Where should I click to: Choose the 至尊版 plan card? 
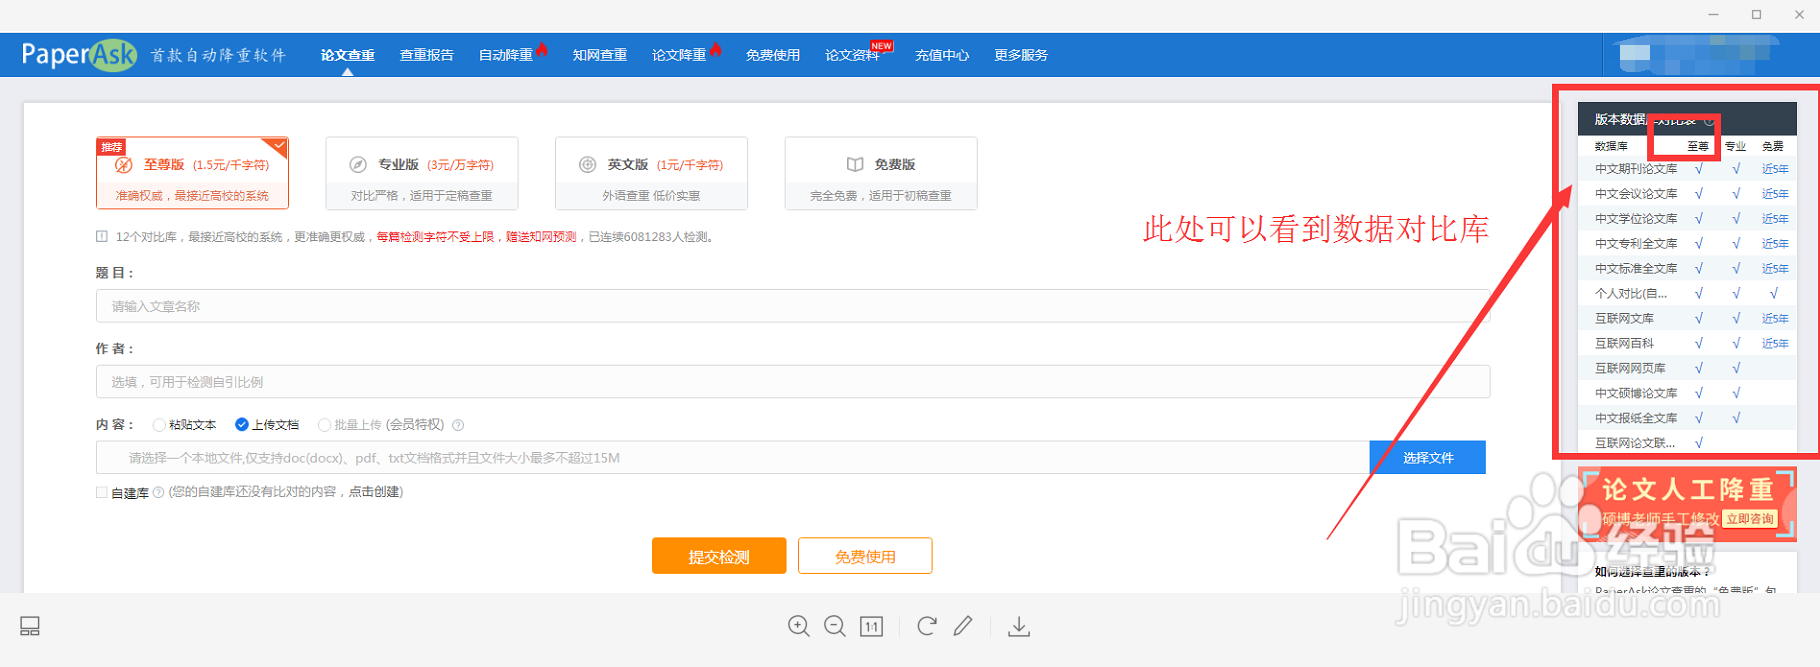pyautogui.click(x=192, y=173)
